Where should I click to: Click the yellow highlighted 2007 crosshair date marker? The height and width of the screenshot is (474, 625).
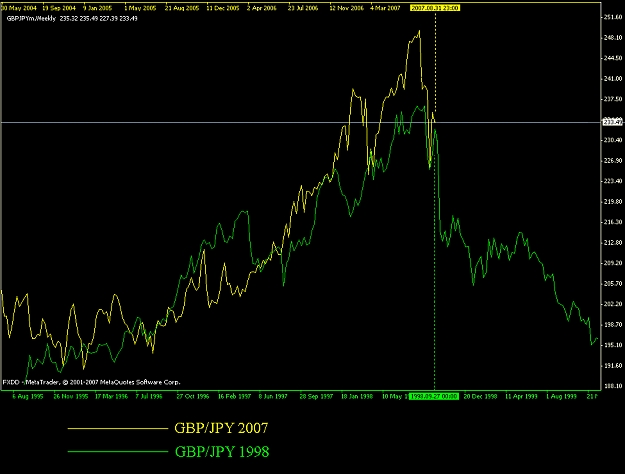[435, 8]
